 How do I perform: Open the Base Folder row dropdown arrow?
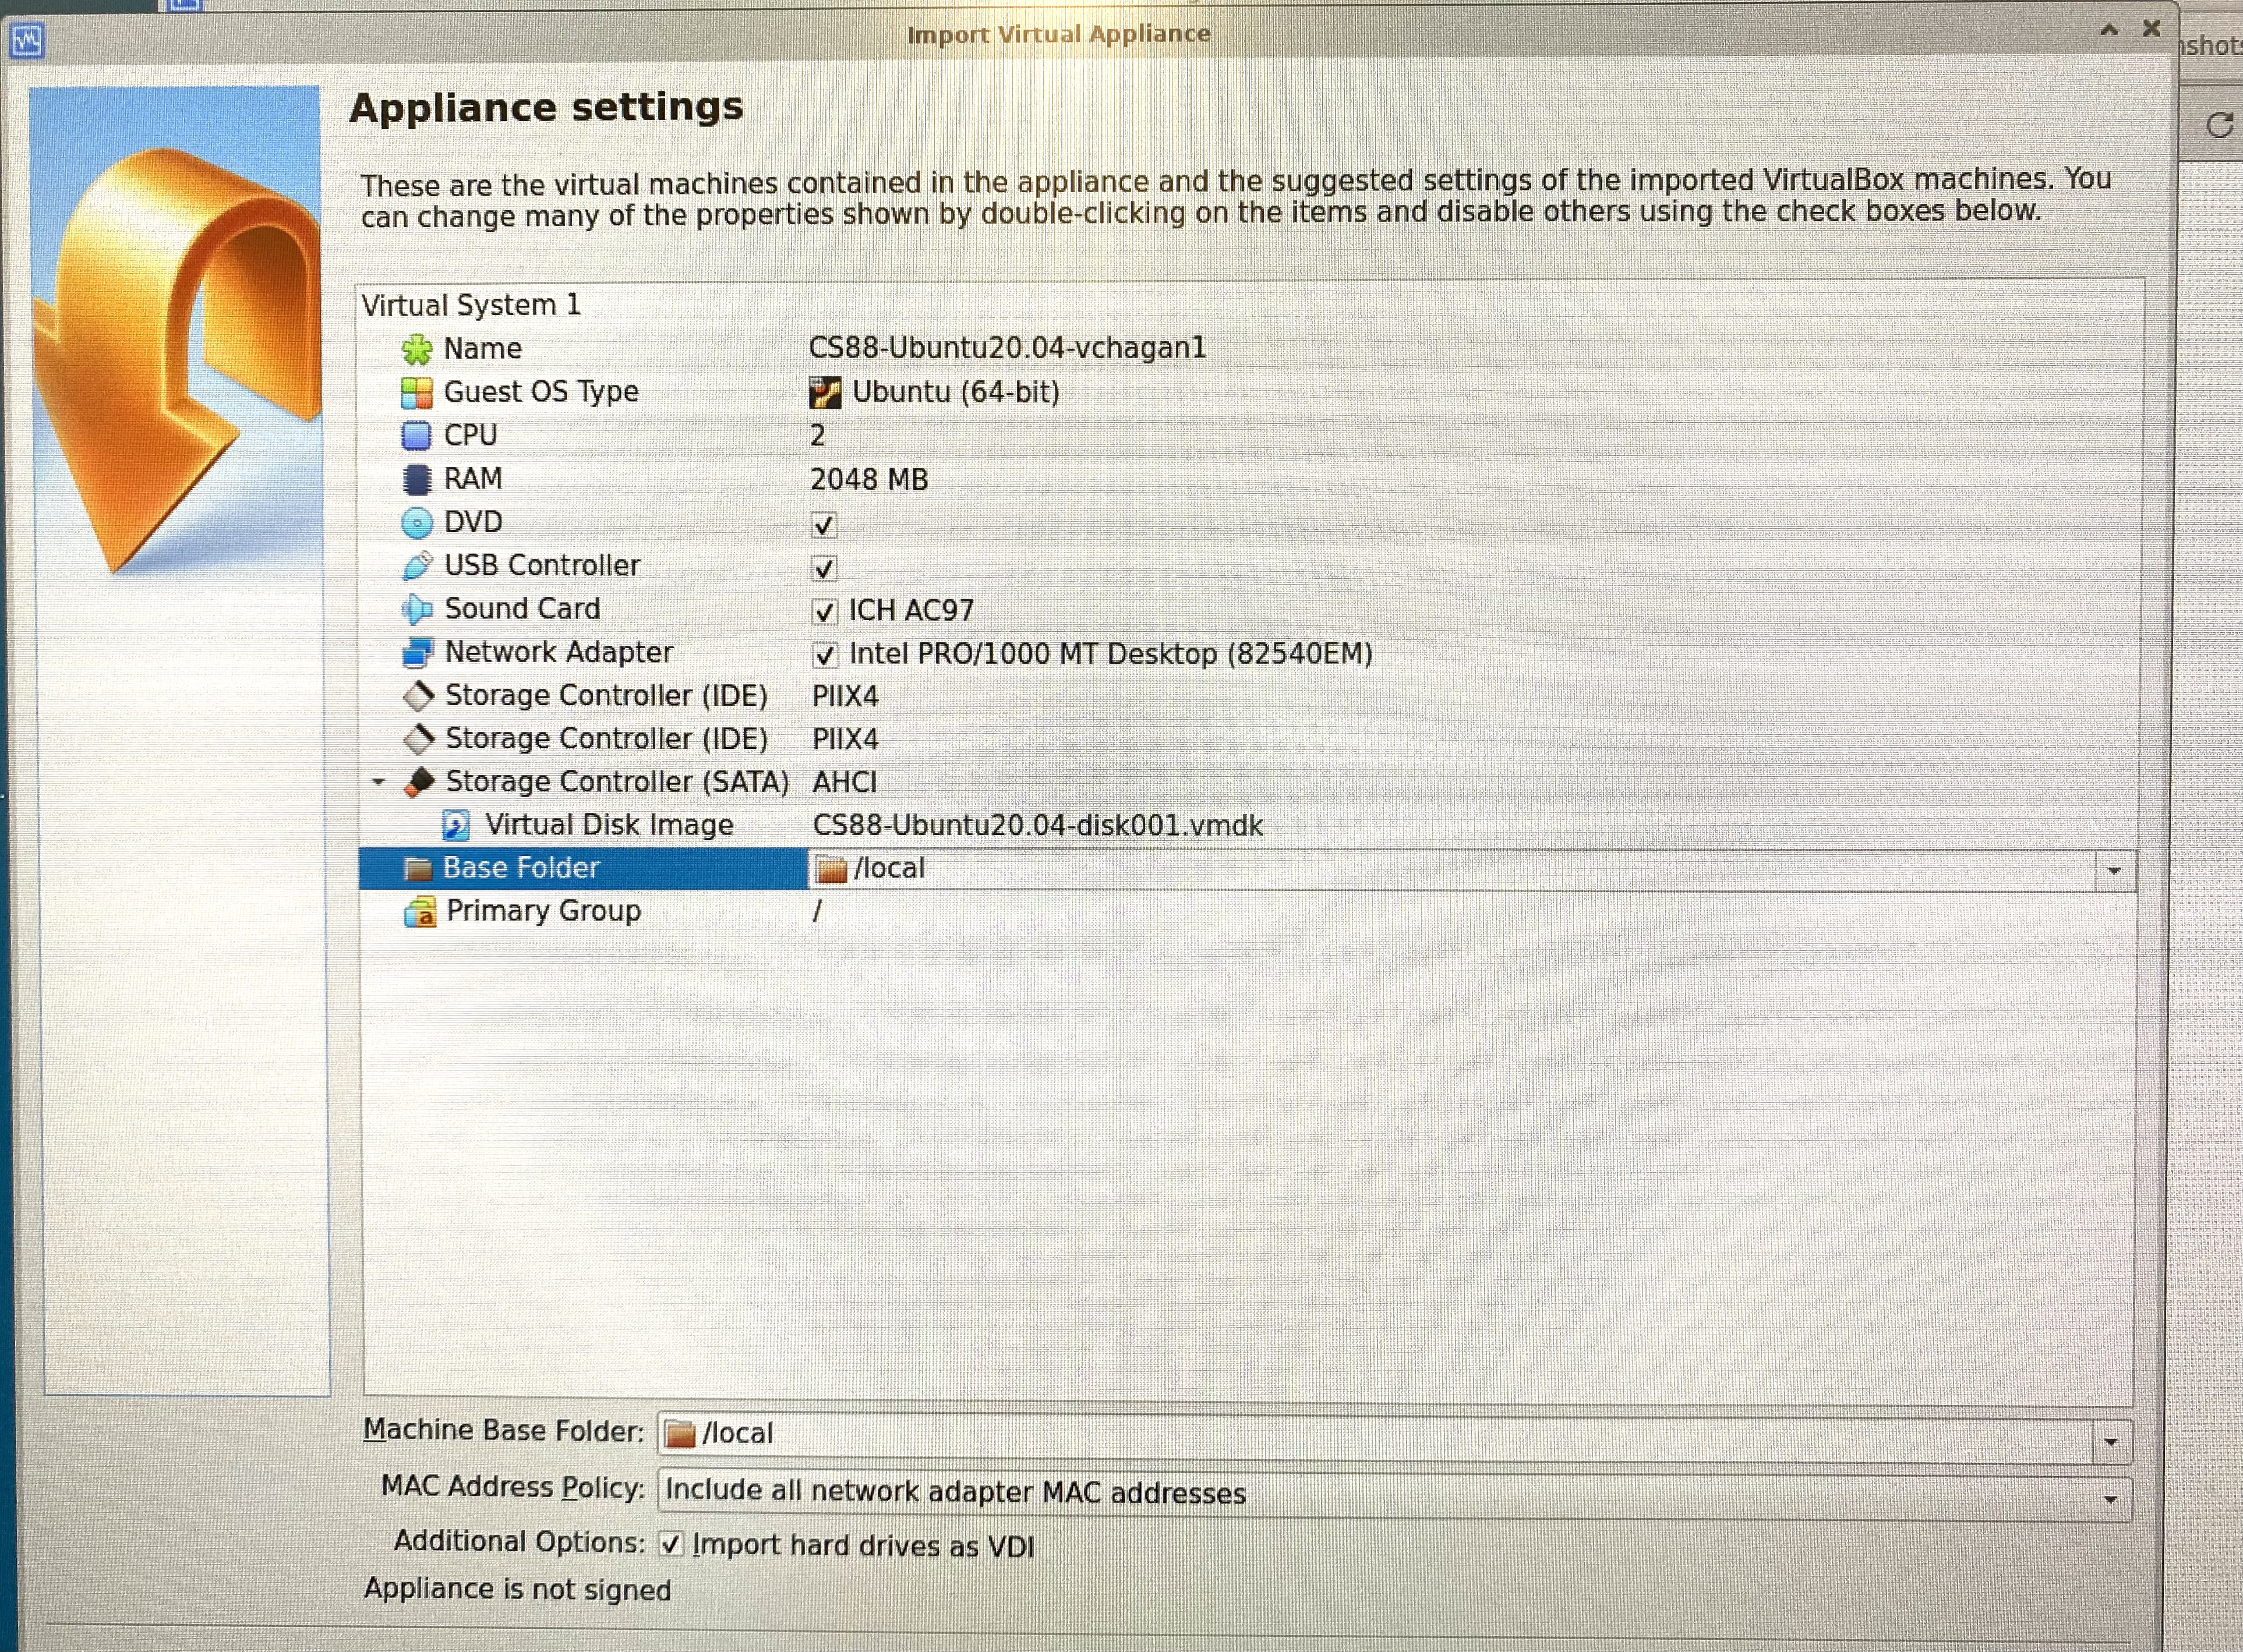point(2113,871)
